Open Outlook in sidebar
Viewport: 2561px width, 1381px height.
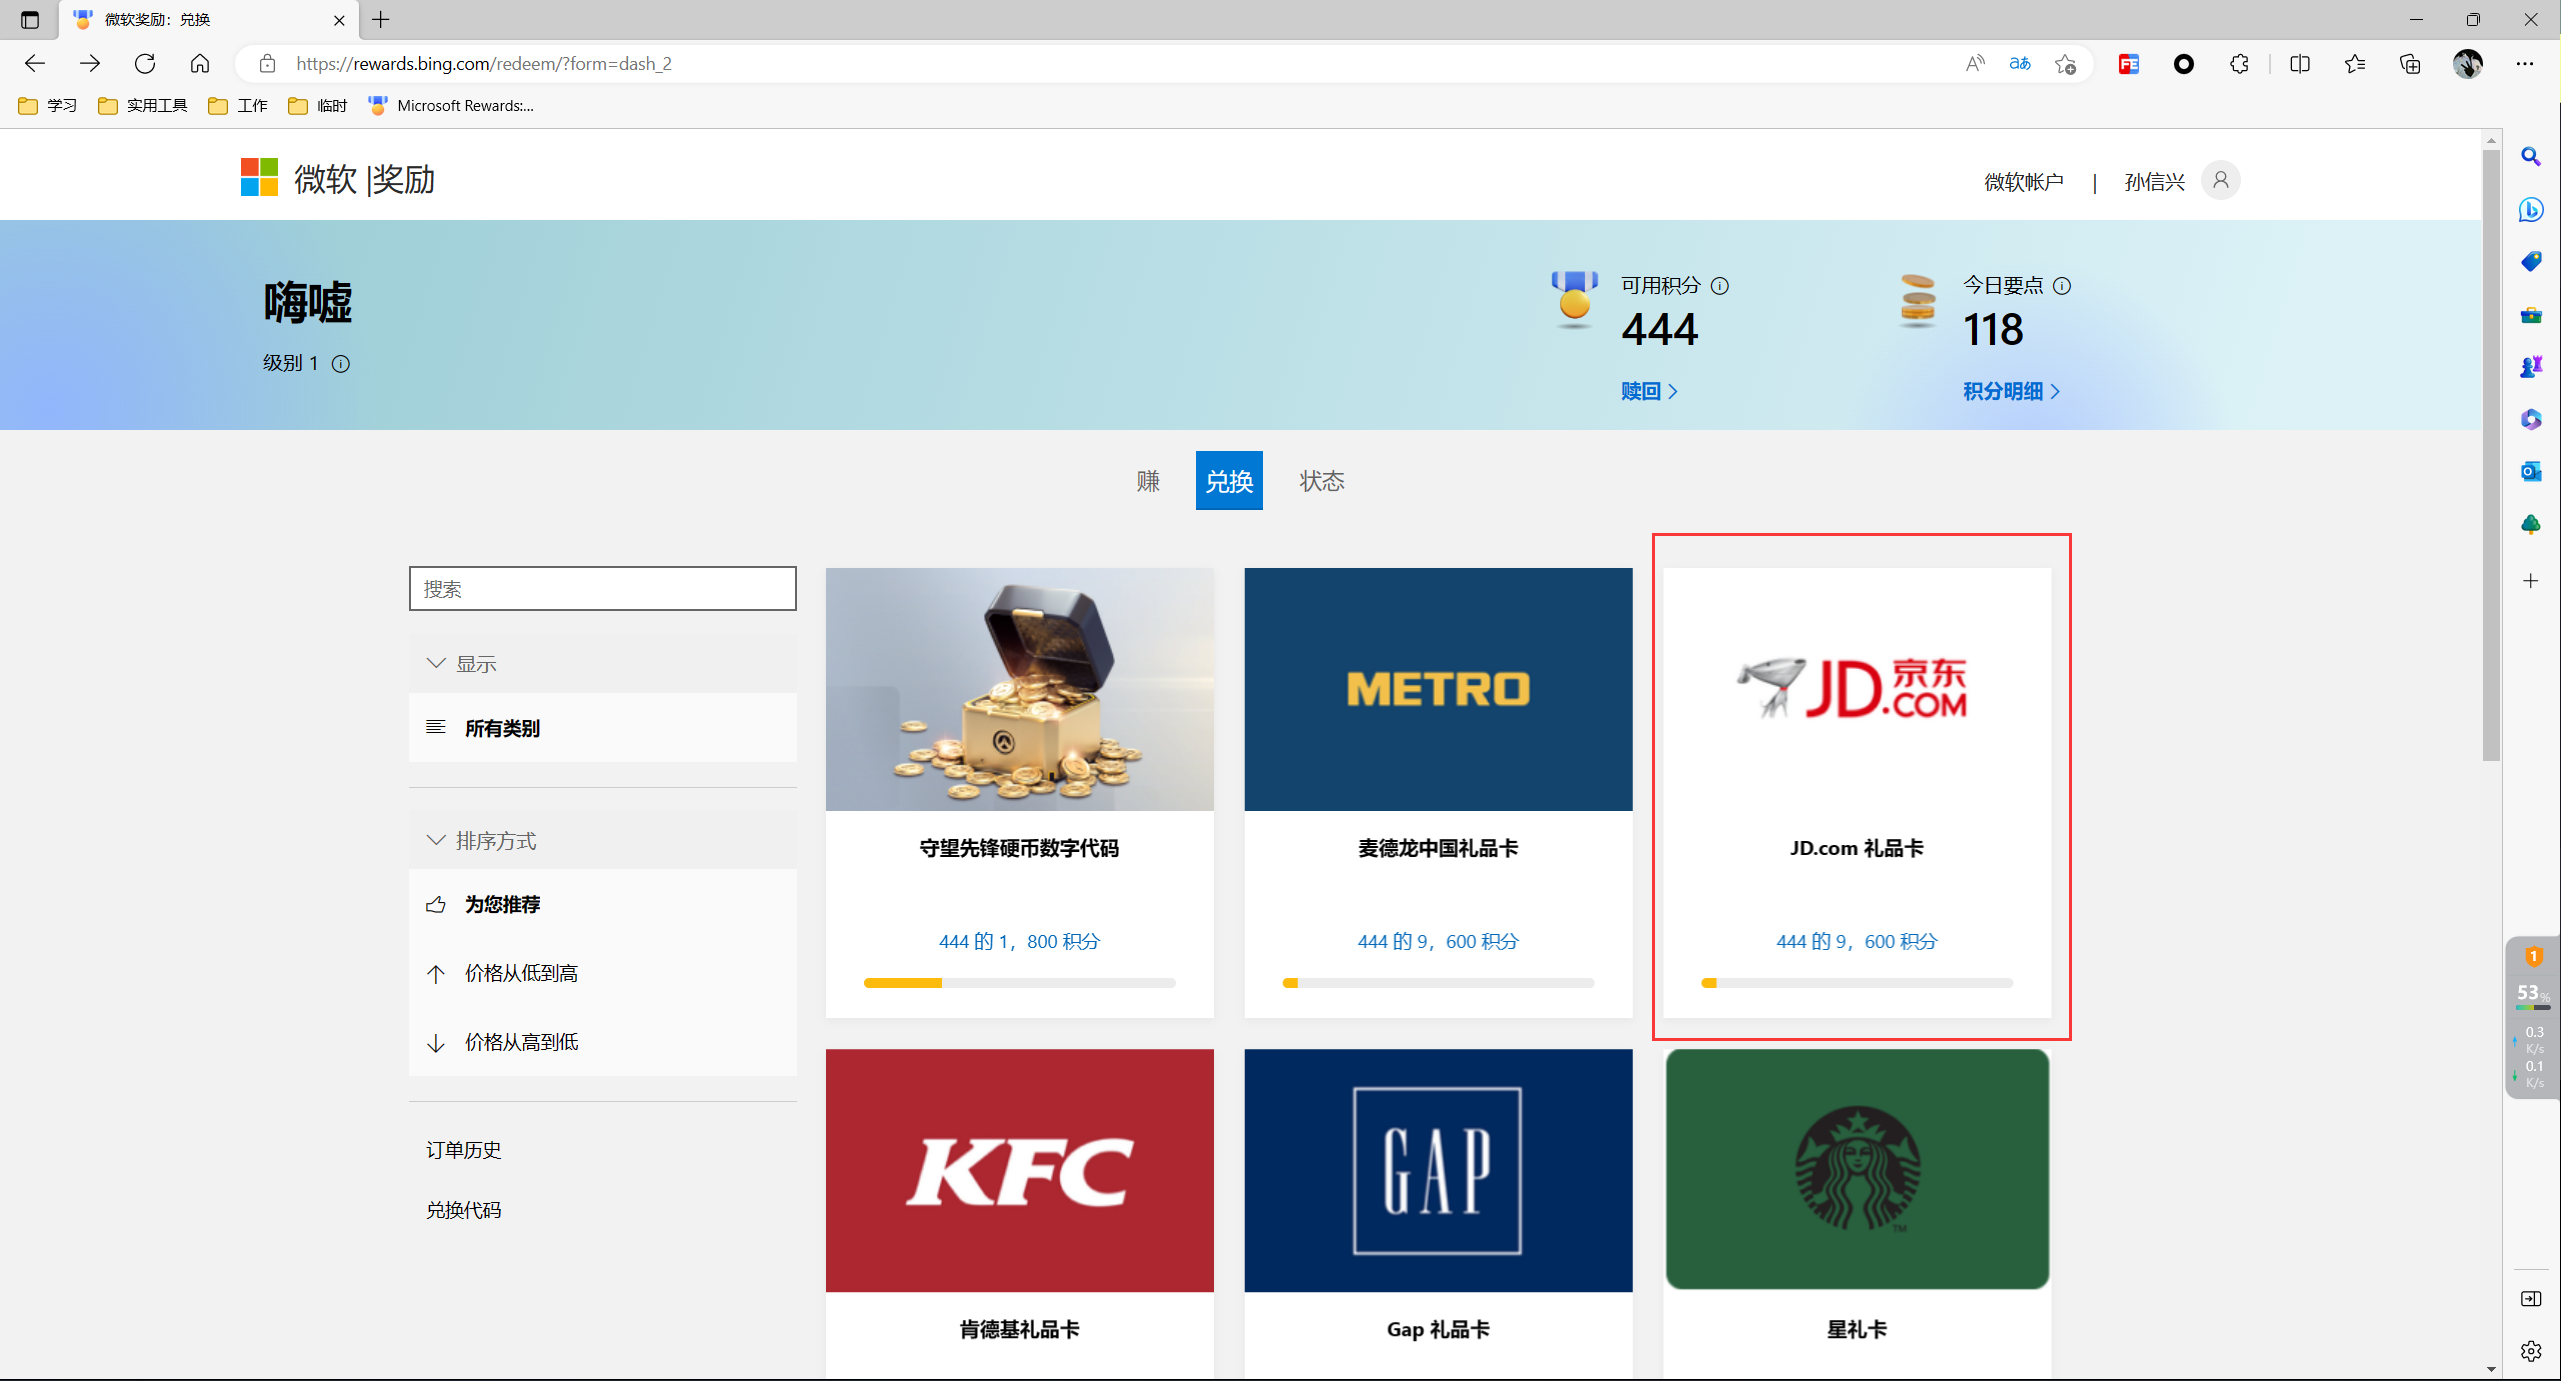(x=2531, y=471)
